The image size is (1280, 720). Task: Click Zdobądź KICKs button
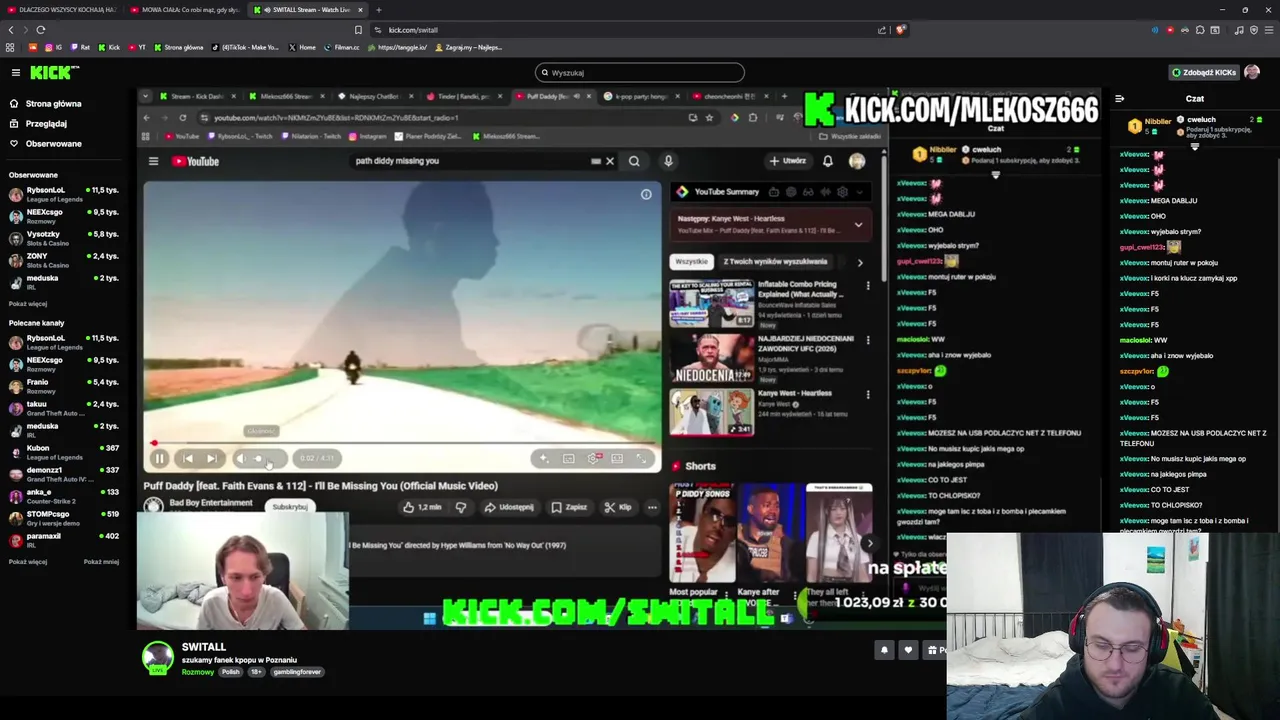(x=1204, y=72)
